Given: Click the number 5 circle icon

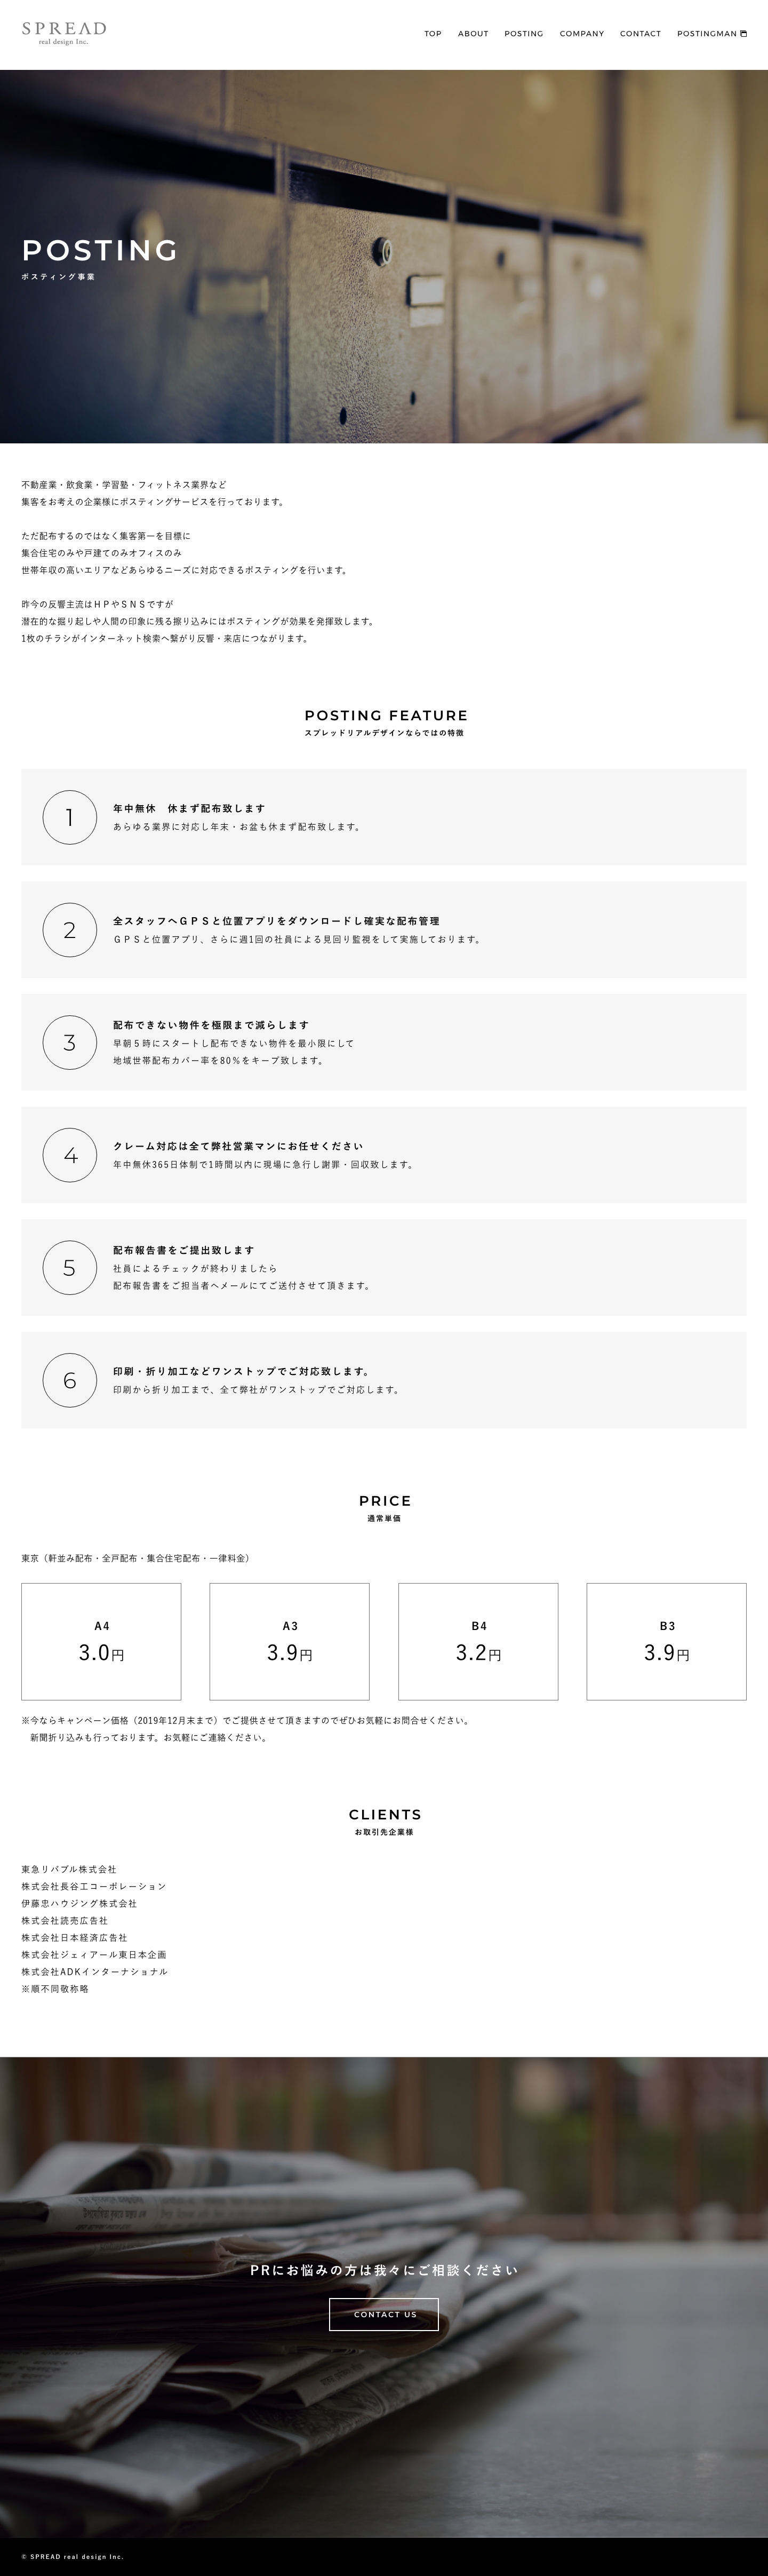Looking at the screenshot, I should tap(70, 1267).
